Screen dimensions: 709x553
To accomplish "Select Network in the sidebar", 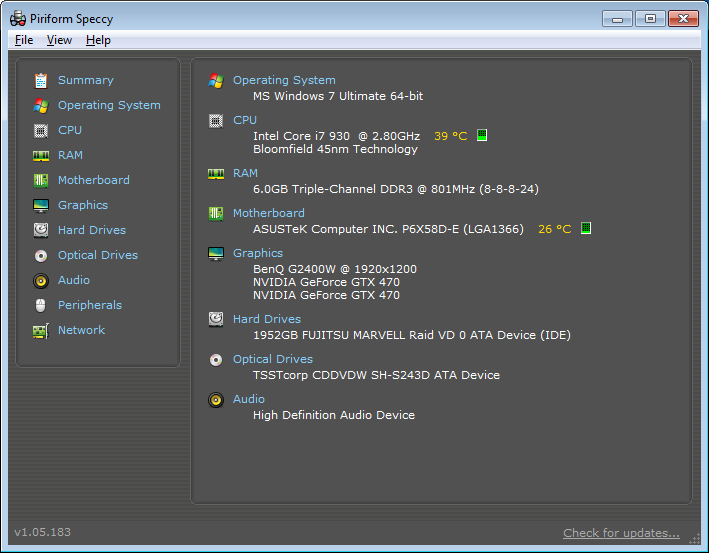I will point(81,331).
